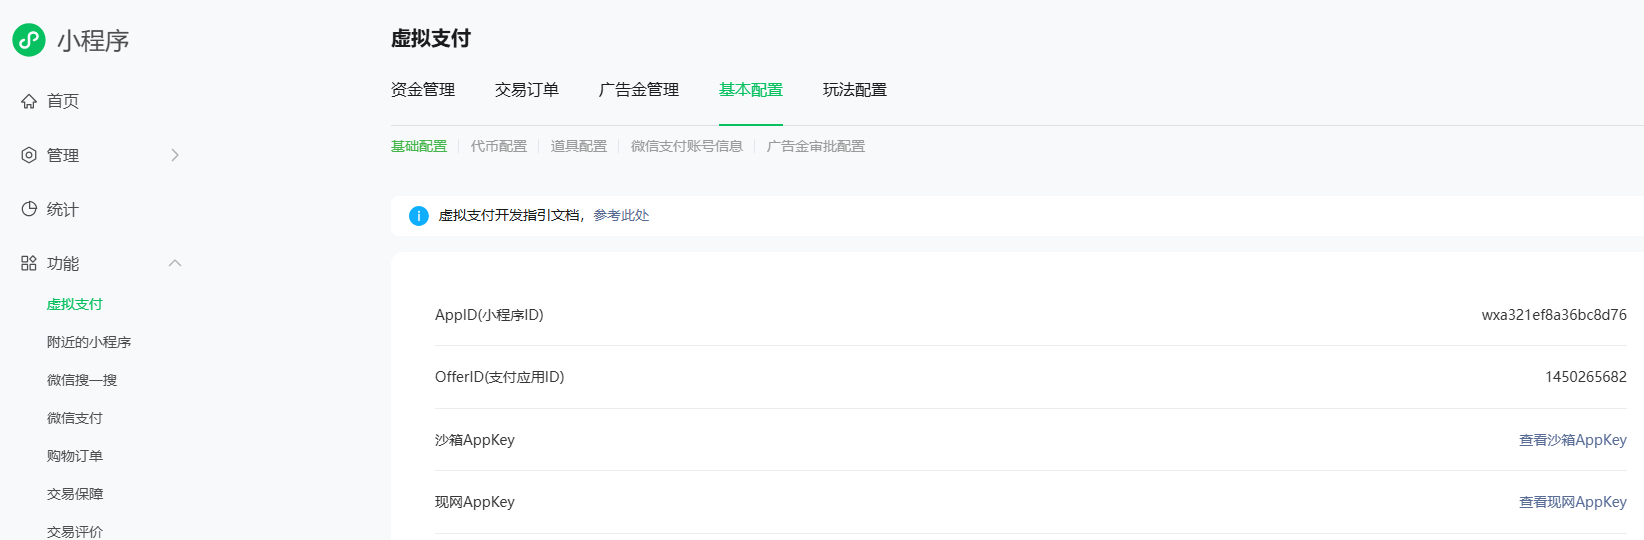Click the home icon beside 首页
Viewport: 1644px width, 540px height.
pos(29,101)
